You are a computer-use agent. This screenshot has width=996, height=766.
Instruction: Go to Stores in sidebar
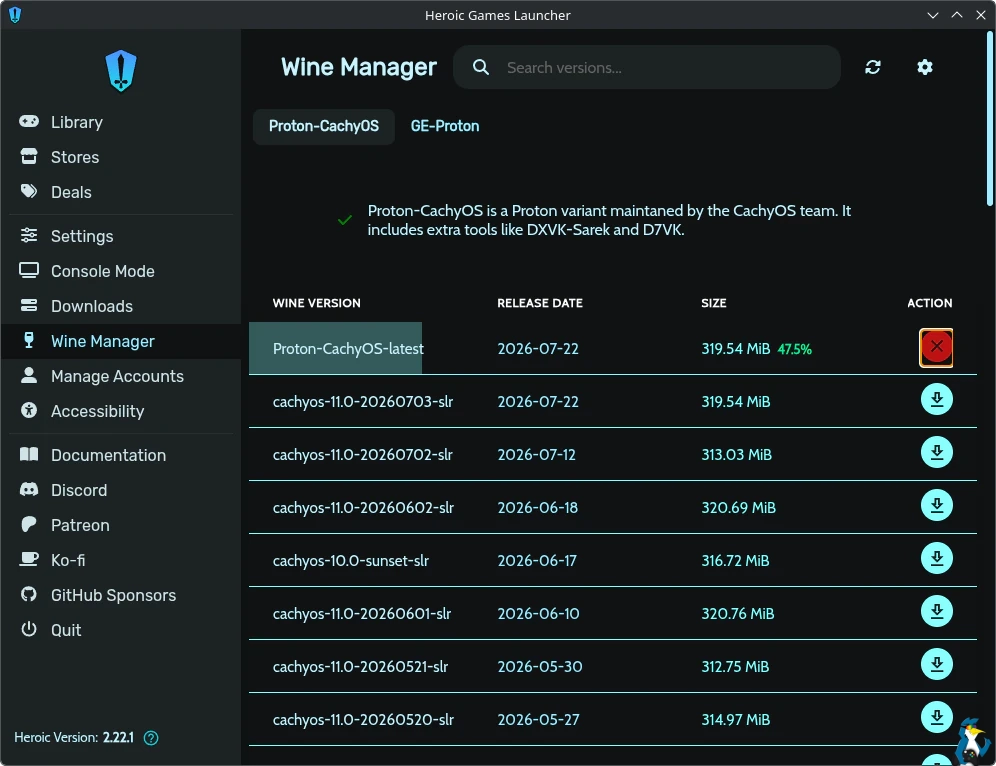tap(121, 157)
